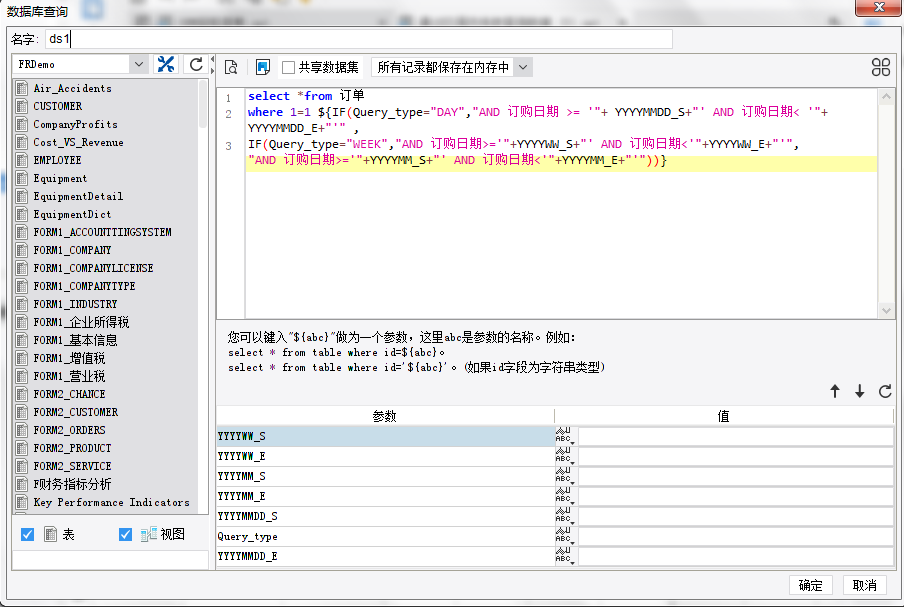Select the FORM1_ACCOUNTINGSYSTEM table
Image resolution: width=904 pixels, height=607 pixels.
coord(102,232)
